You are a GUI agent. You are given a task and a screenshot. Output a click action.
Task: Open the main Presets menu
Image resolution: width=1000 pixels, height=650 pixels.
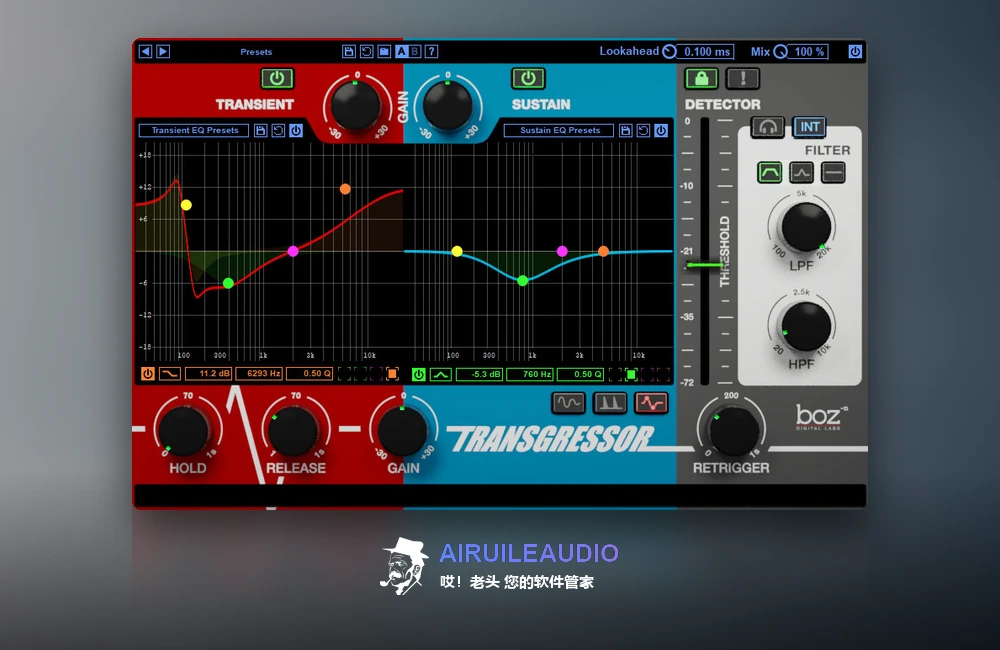coord(256,52)
